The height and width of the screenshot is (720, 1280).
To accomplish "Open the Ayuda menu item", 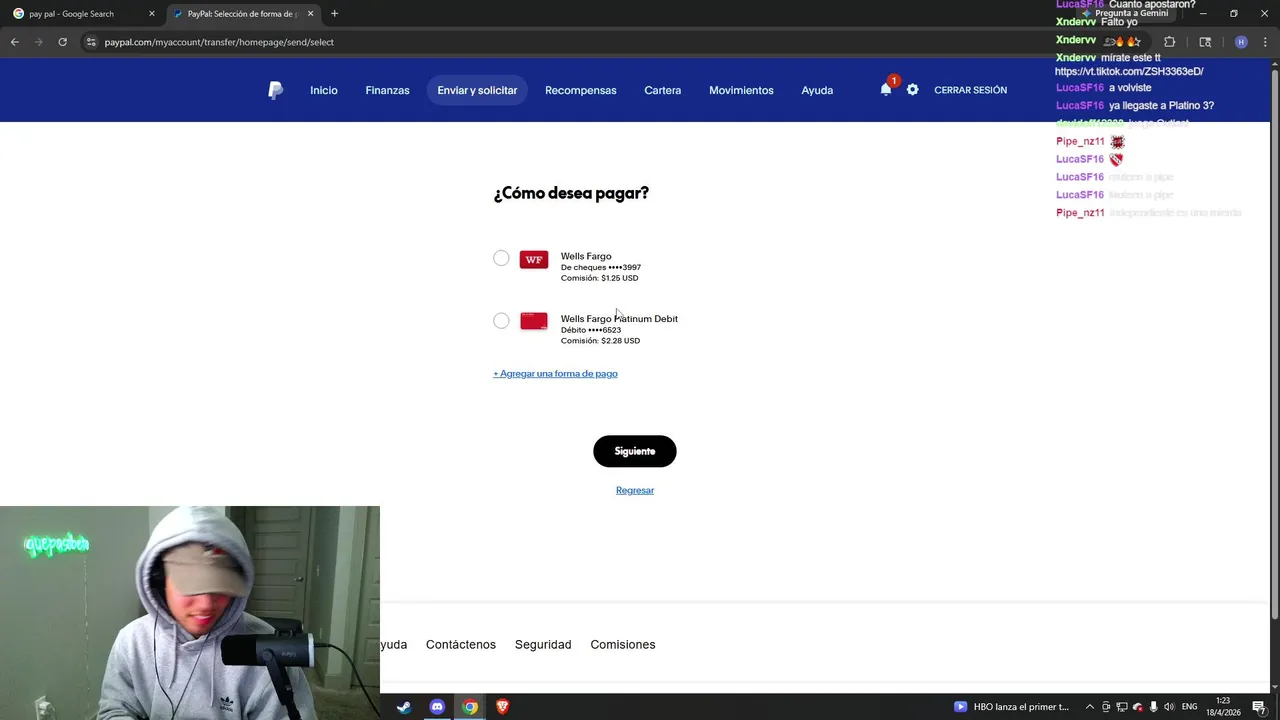I will [817, 90].
